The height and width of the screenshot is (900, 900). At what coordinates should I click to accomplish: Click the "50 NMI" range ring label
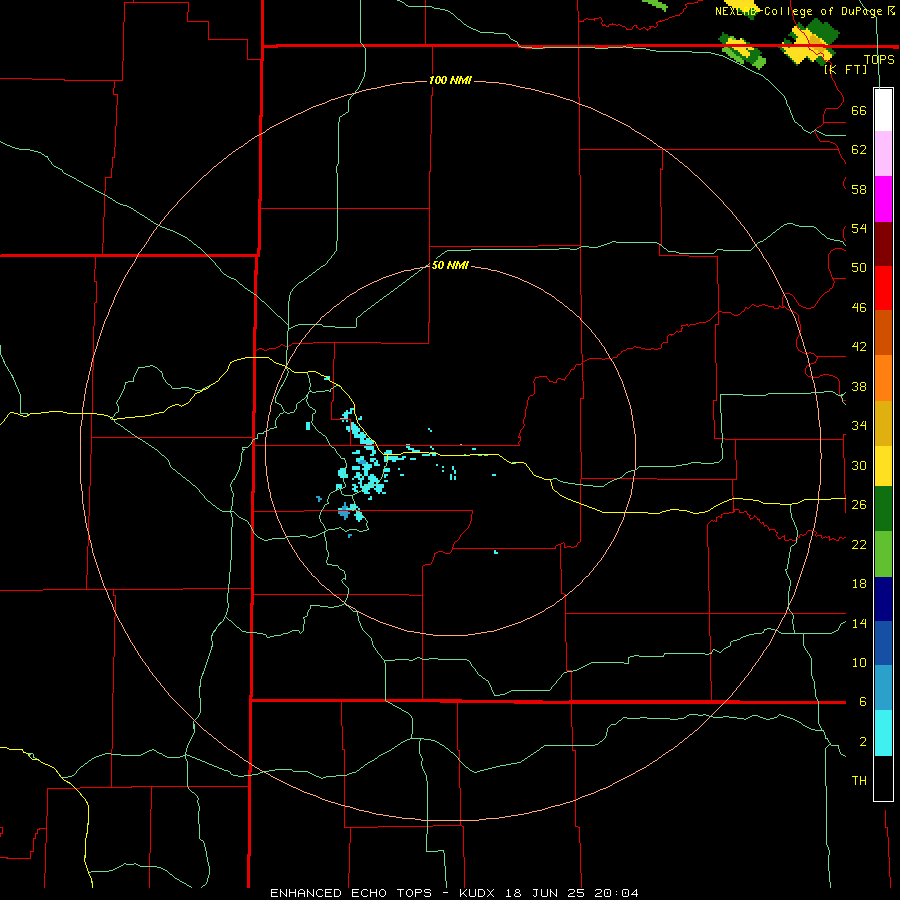click(450, 265)
